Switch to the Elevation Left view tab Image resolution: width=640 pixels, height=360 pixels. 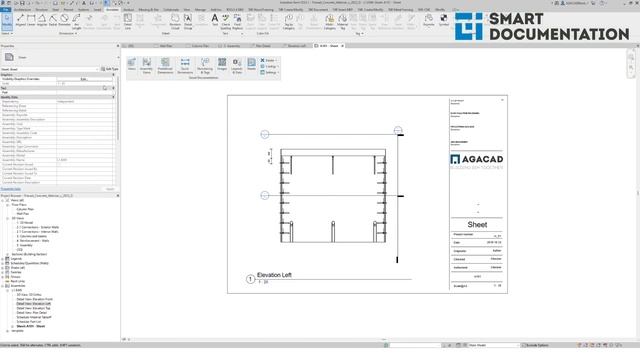pos(295,46)
